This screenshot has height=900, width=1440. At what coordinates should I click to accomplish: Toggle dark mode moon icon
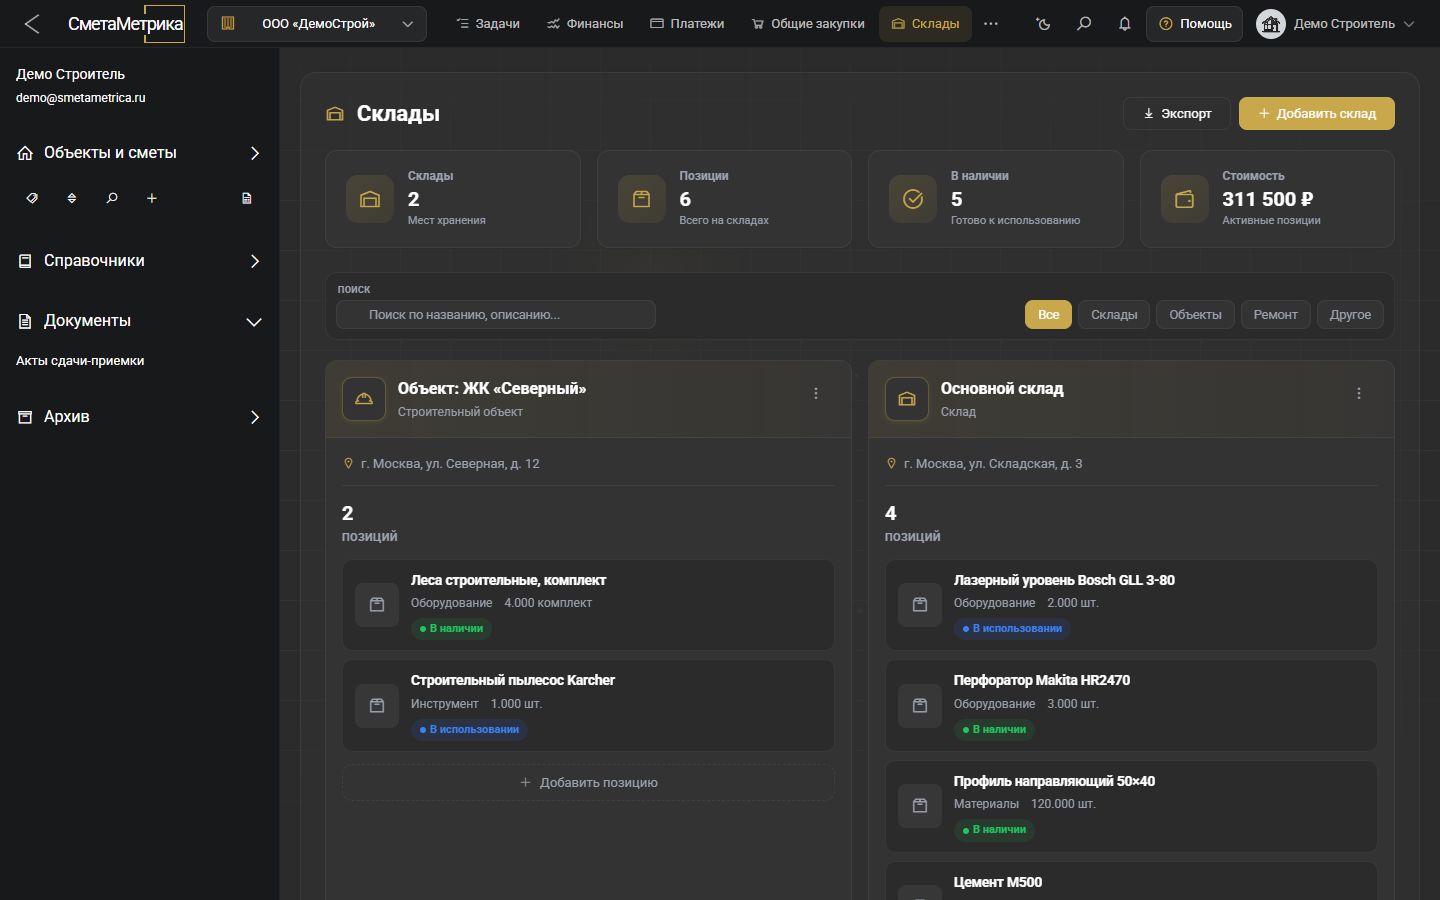1044,24
